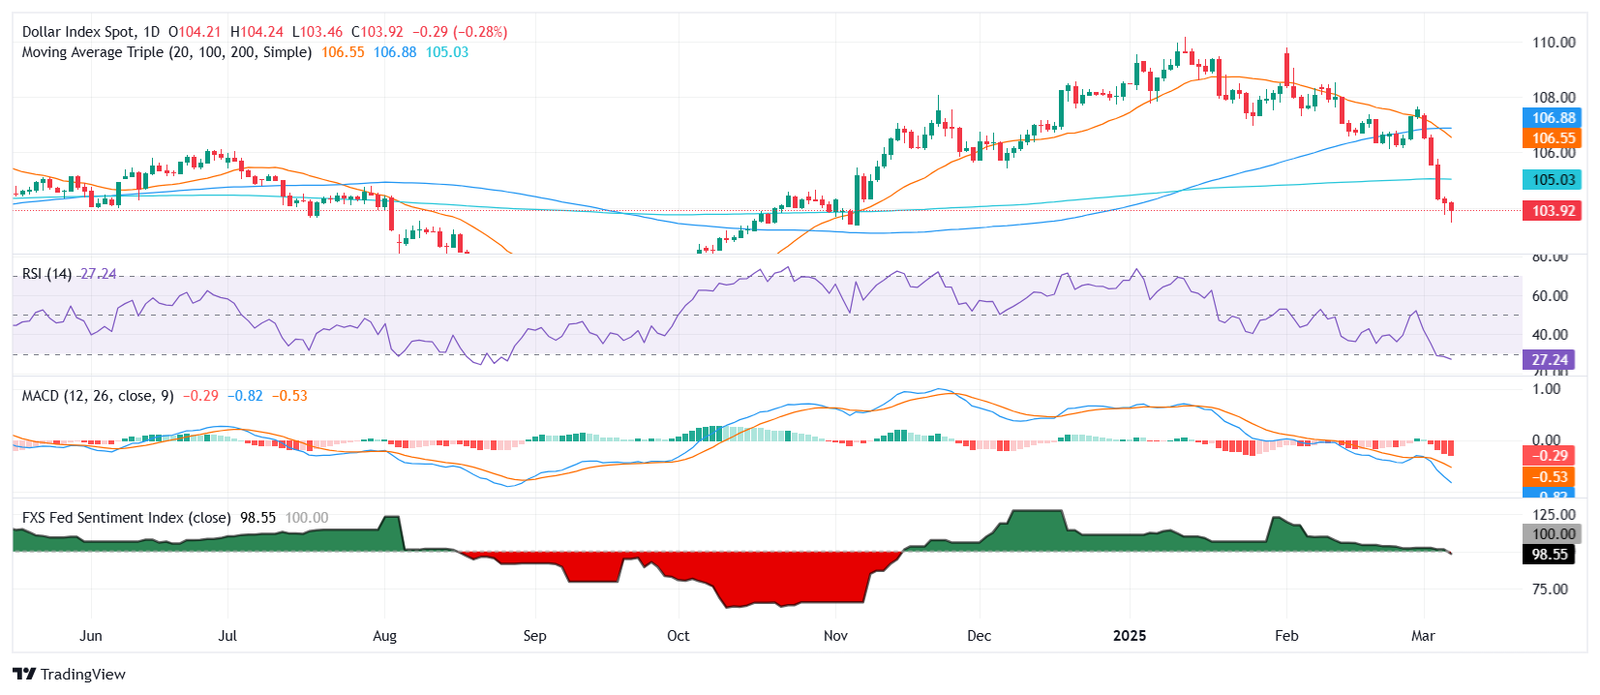
Task: Click the TradingView logo icon
Action: (x=24, y=674)
